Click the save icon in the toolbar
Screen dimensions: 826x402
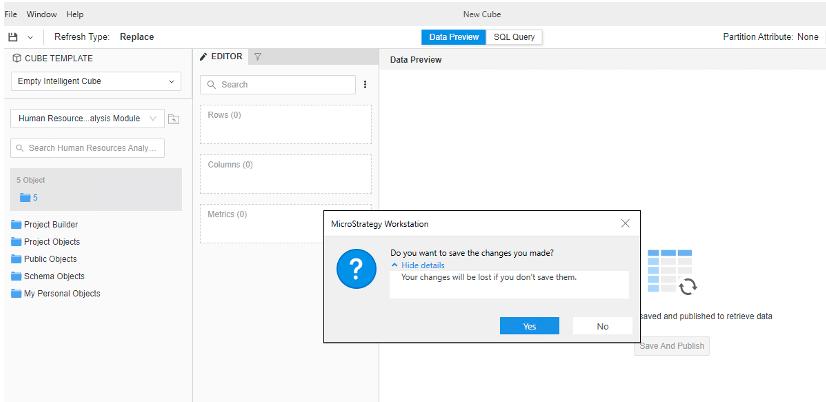coord(13,37)
